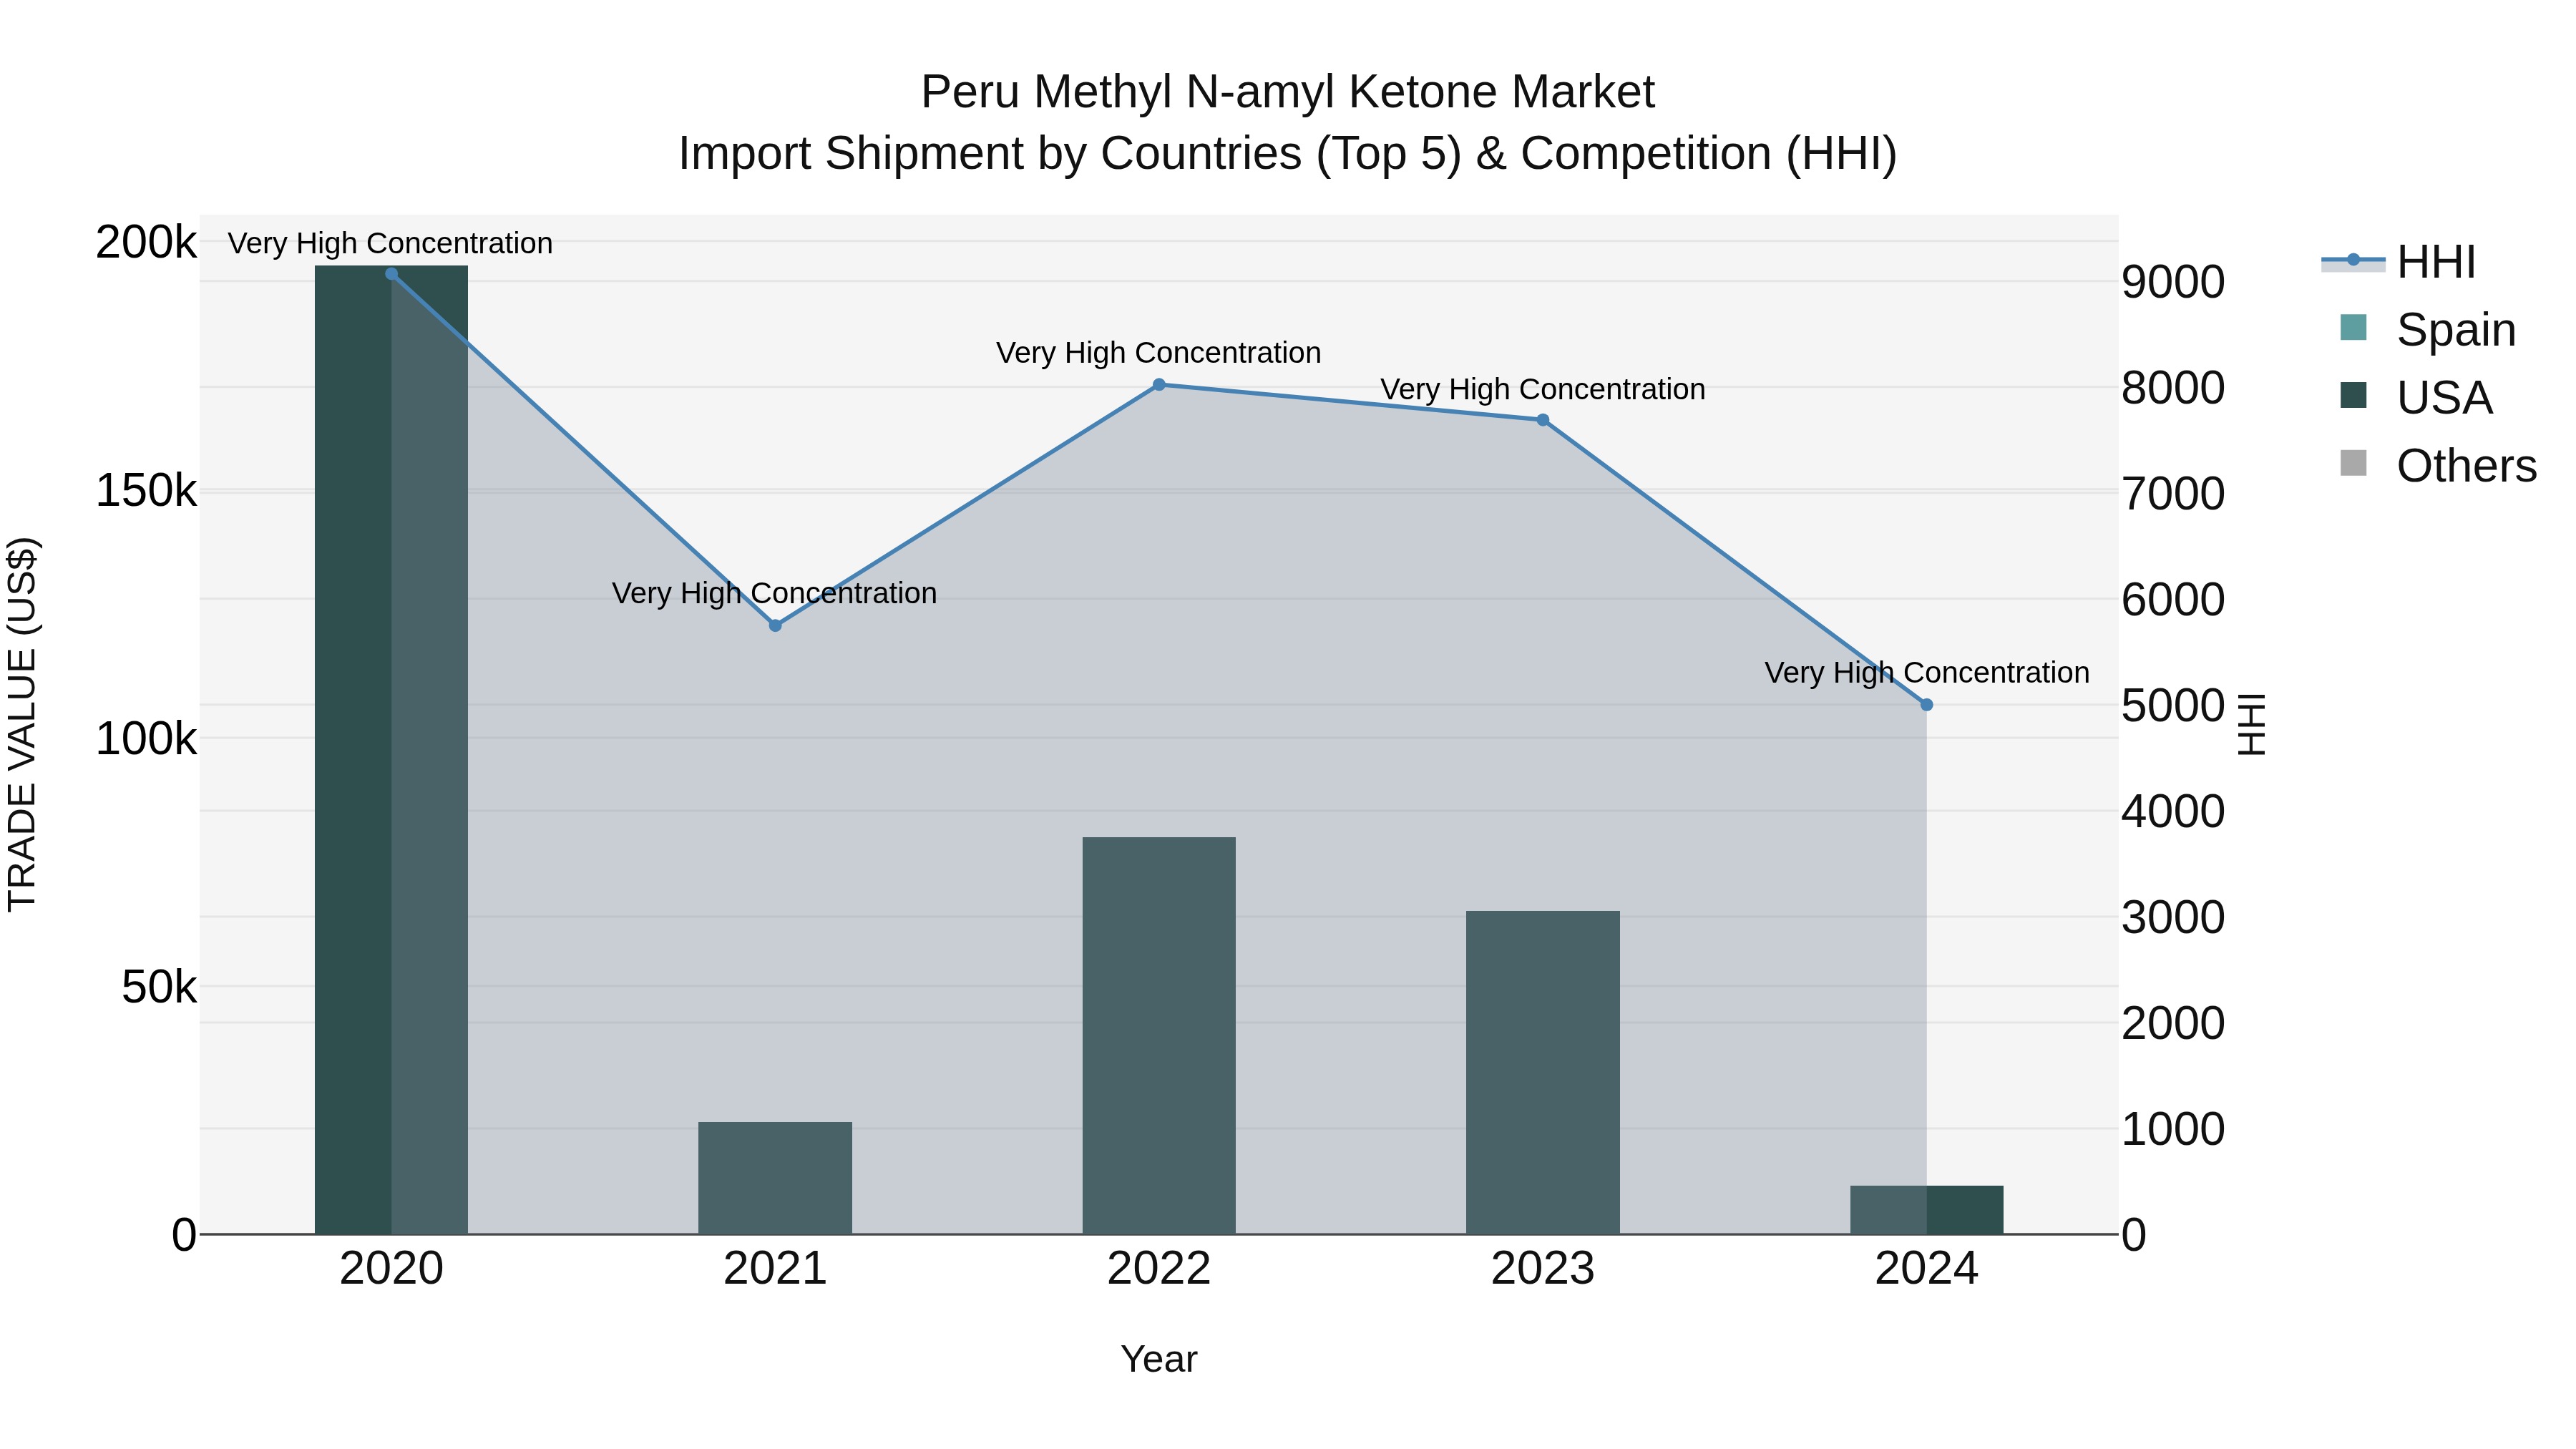Viewport: 2576px width, 1449px height.
Task: Click the Import Shipment by Countries subtitle
Action: (x=1288, y=154)
